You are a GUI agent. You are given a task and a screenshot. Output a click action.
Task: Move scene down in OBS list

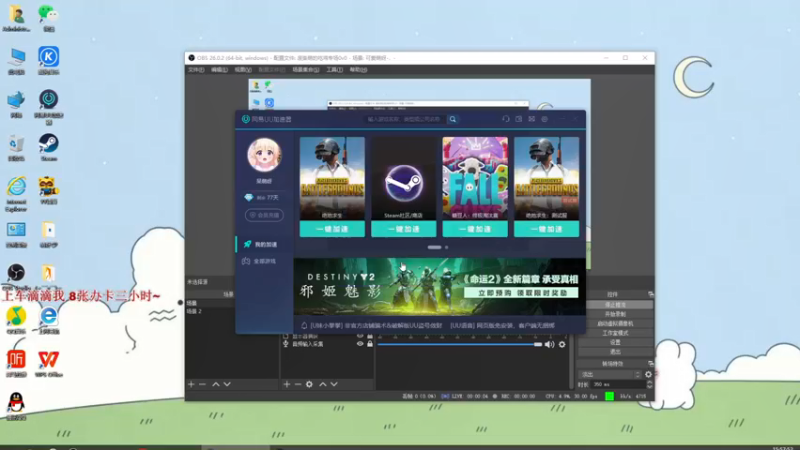coord(227,384)
